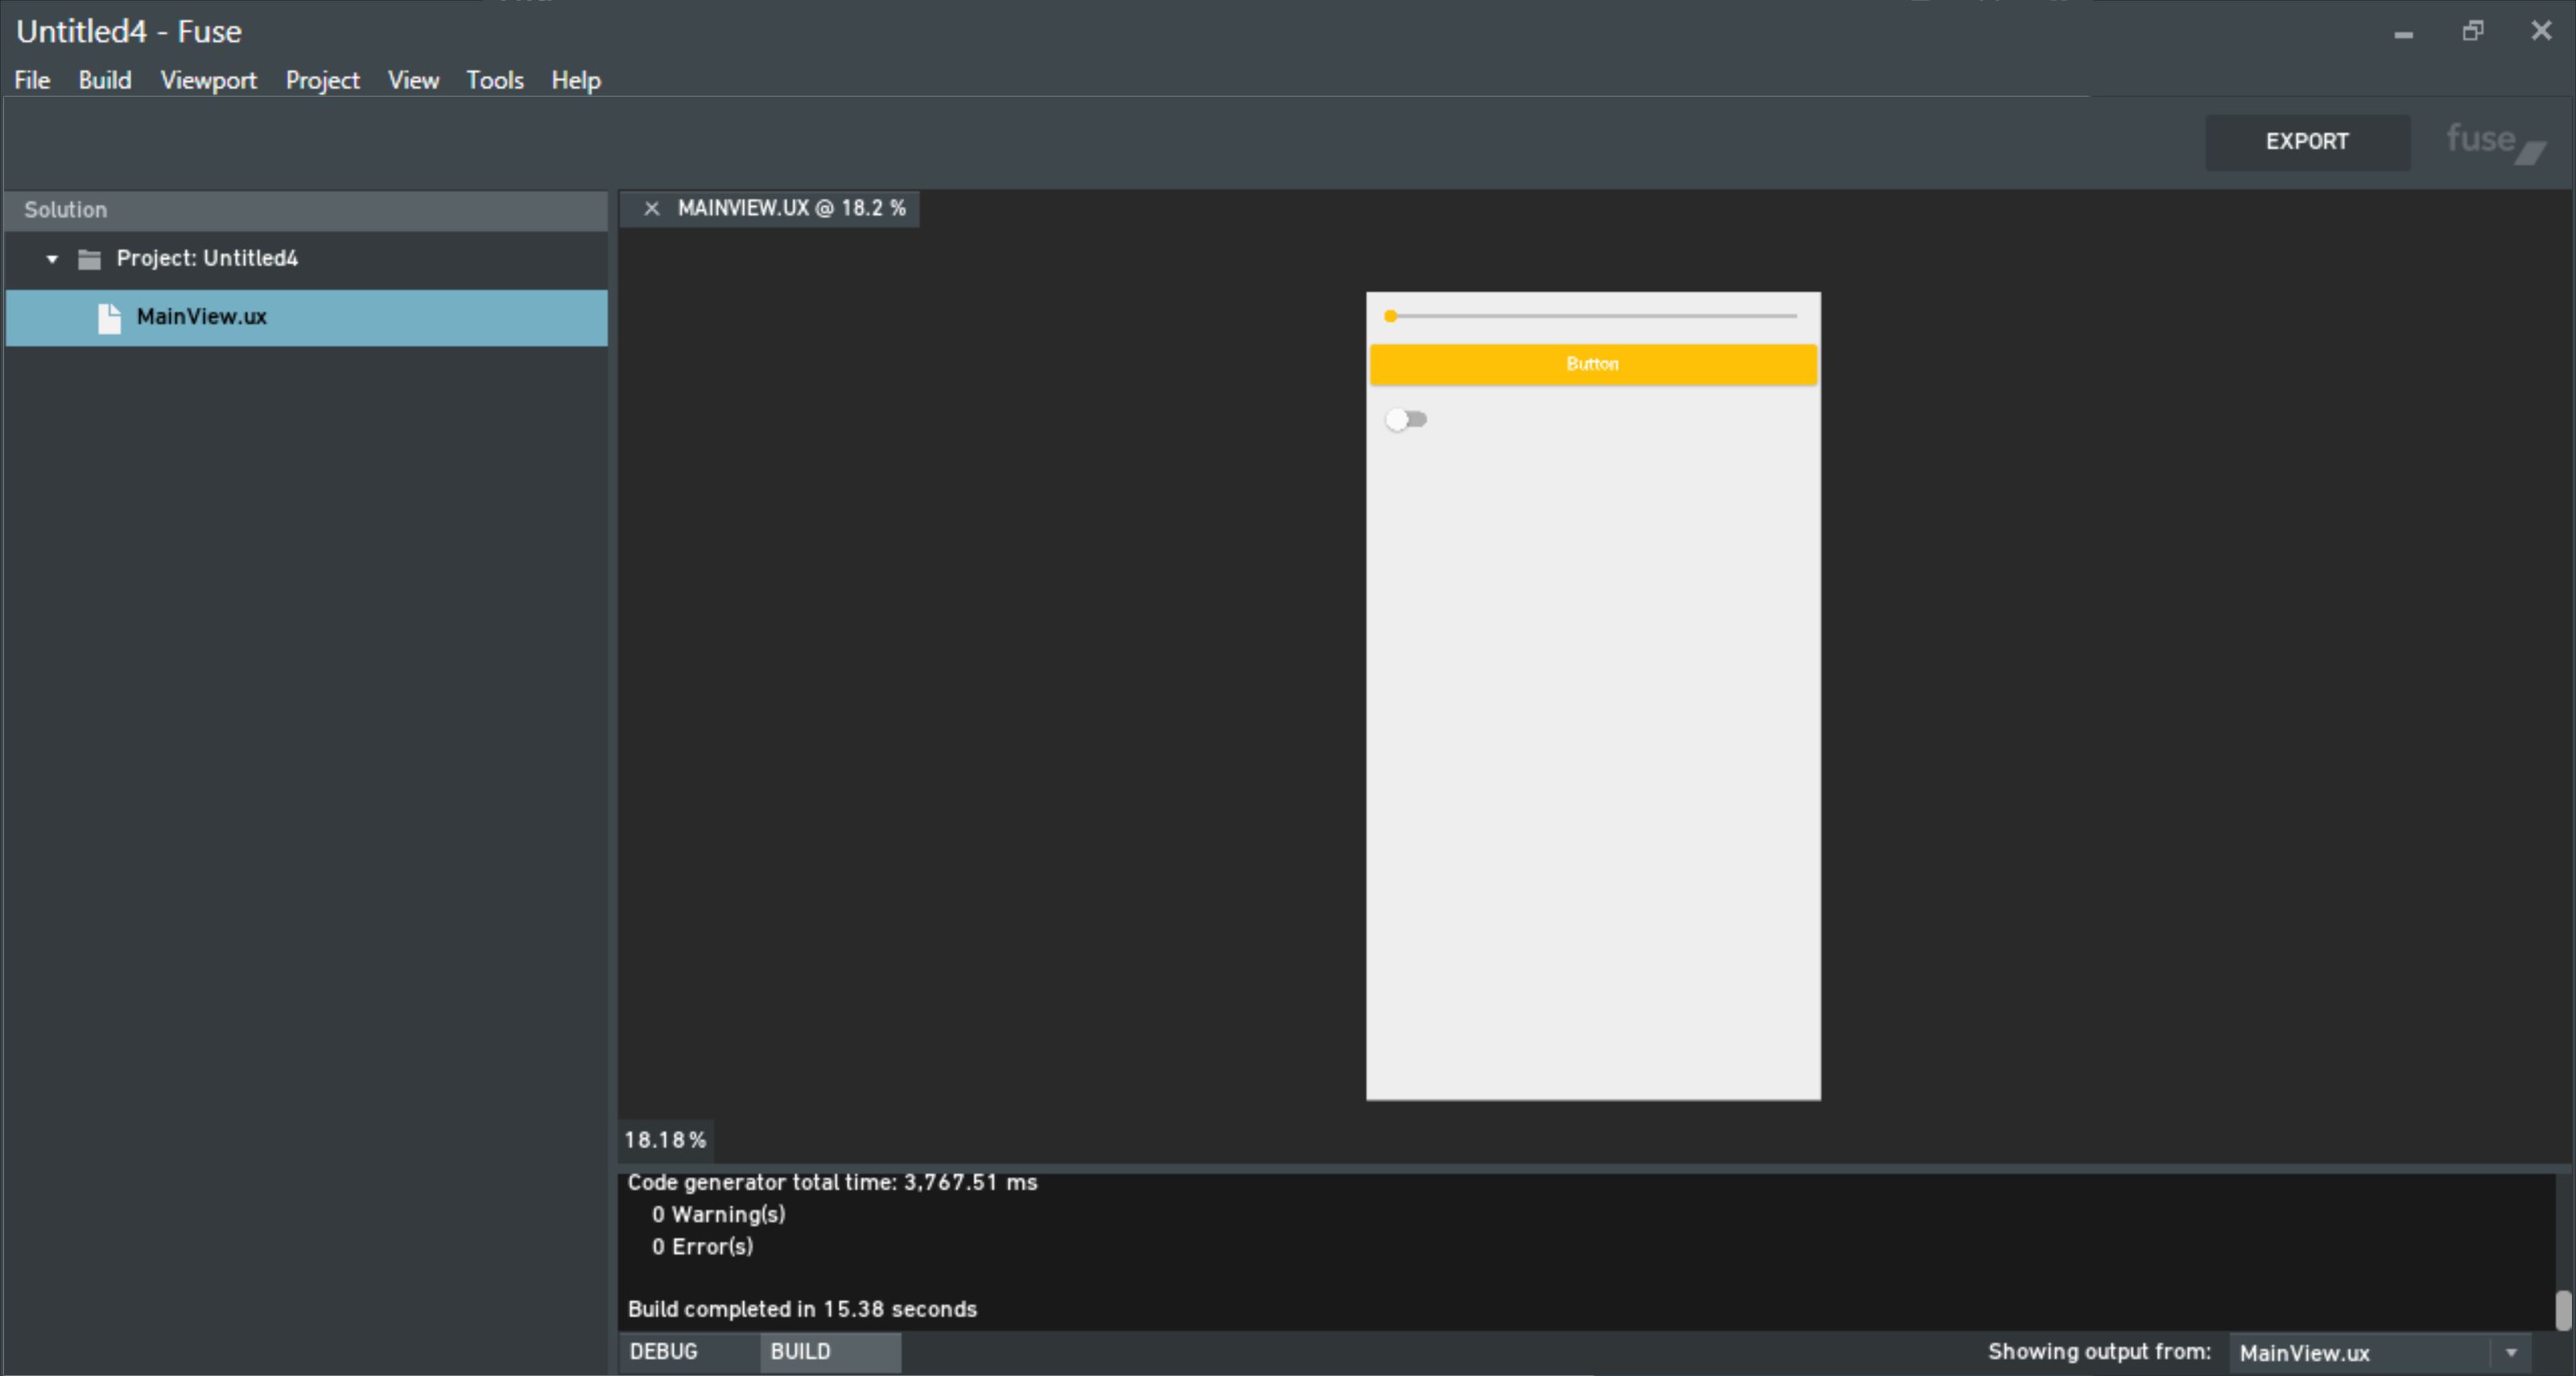
Task: Open the 'Showing output from' dropdown
Action: pyautogui.click(x=2360, y=1352)
